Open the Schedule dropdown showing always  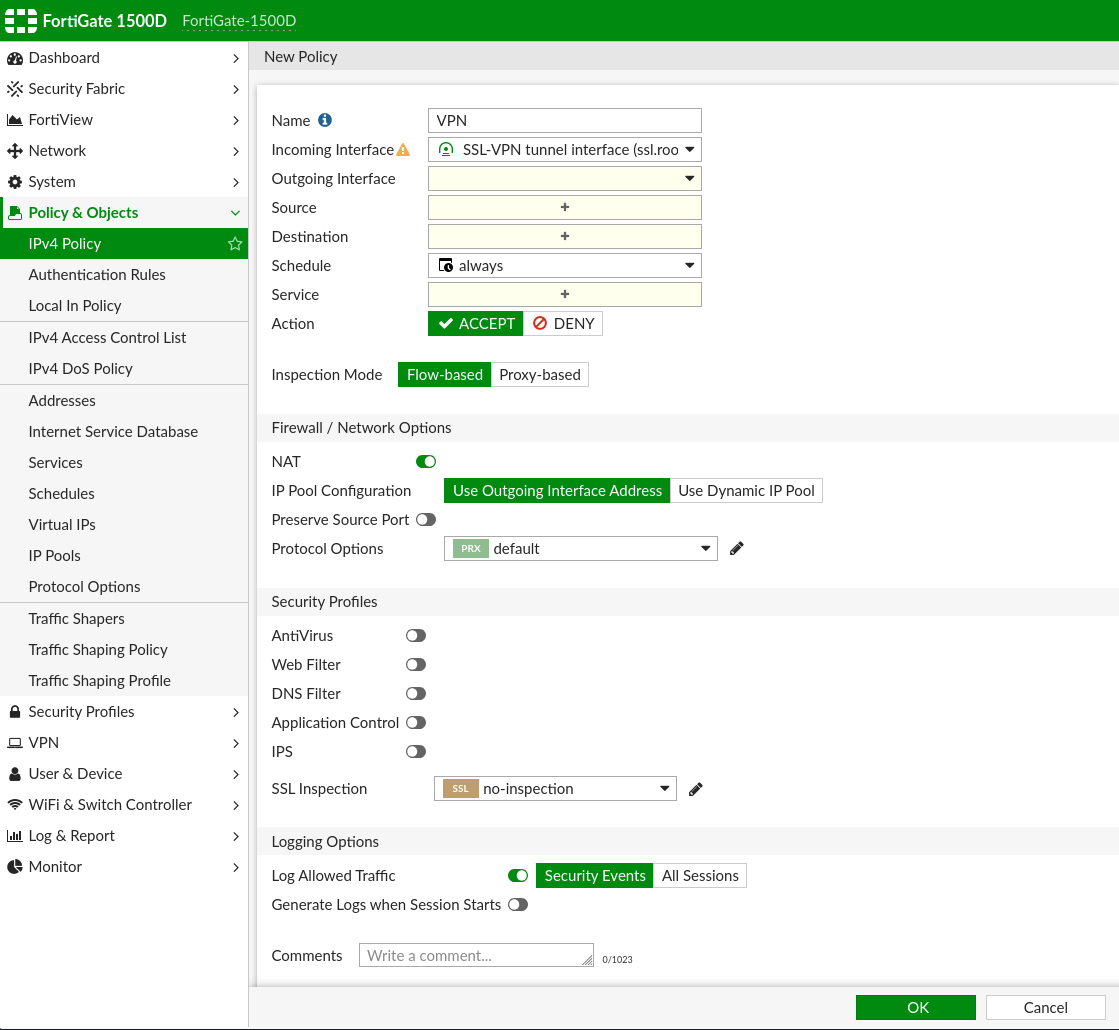pos(564,266)
